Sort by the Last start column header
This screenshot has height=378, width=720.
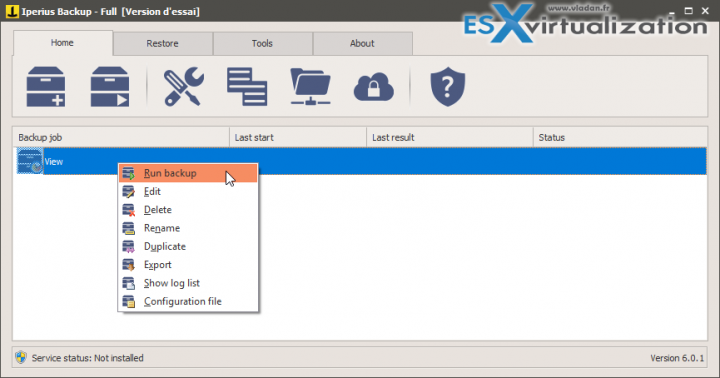click(x=298, y=137)
